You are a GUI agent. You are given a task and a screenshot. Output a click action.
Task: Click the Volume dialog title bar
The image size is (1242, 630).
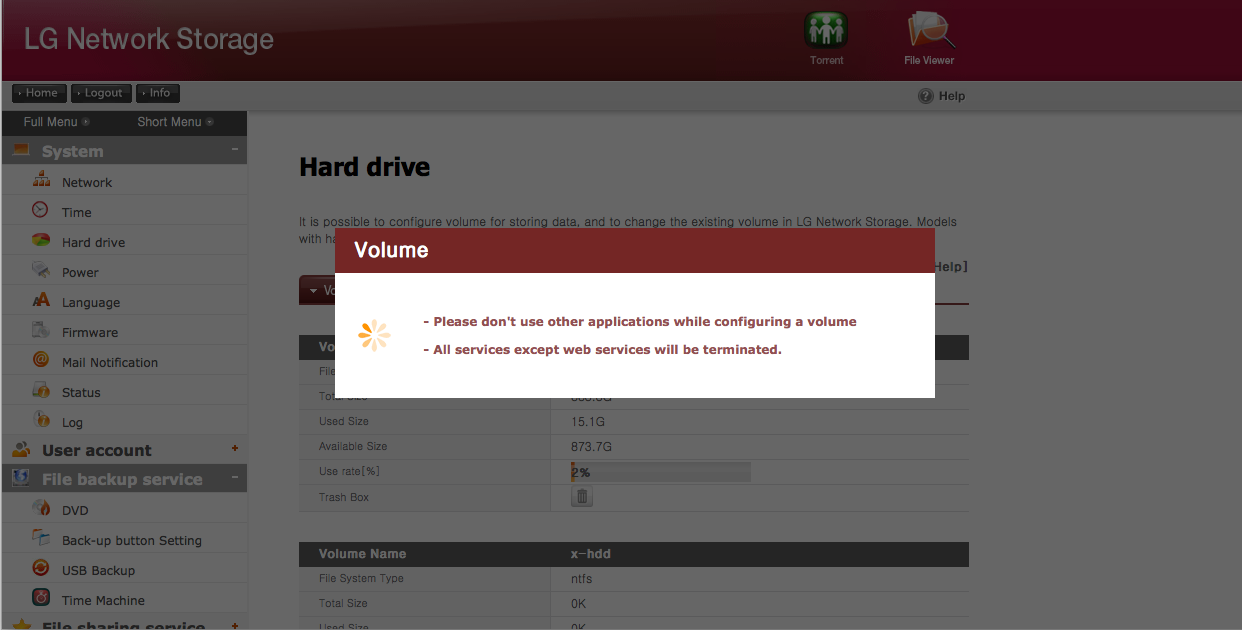point(635,250)
